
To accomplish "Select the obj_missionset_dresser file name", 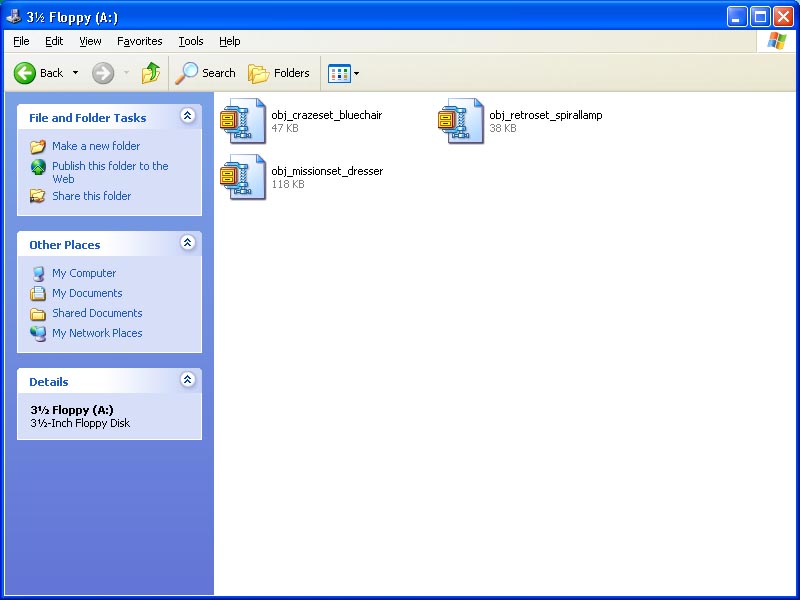I will point(327,171).
